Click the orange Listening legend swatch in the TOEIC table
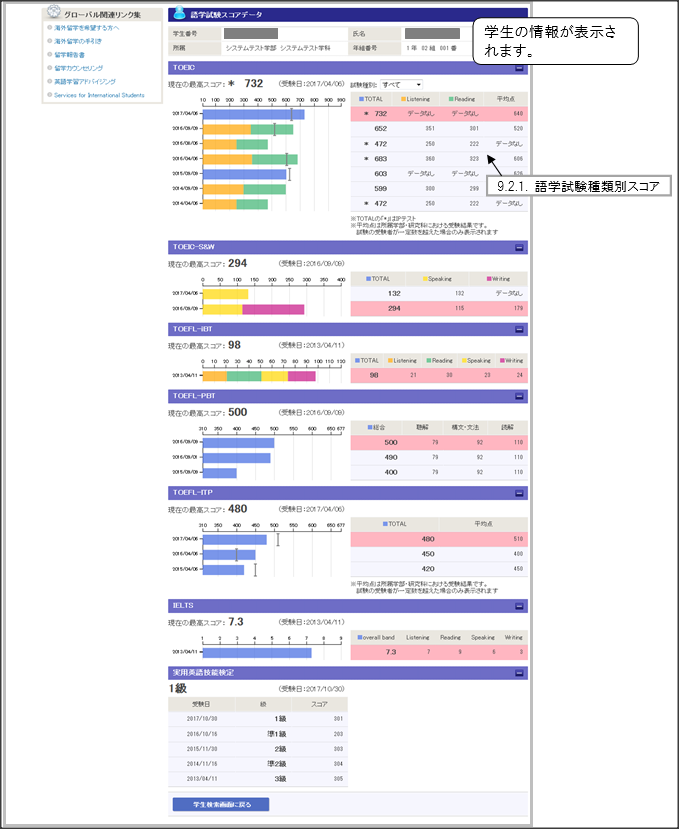 (x=403, y=99)
